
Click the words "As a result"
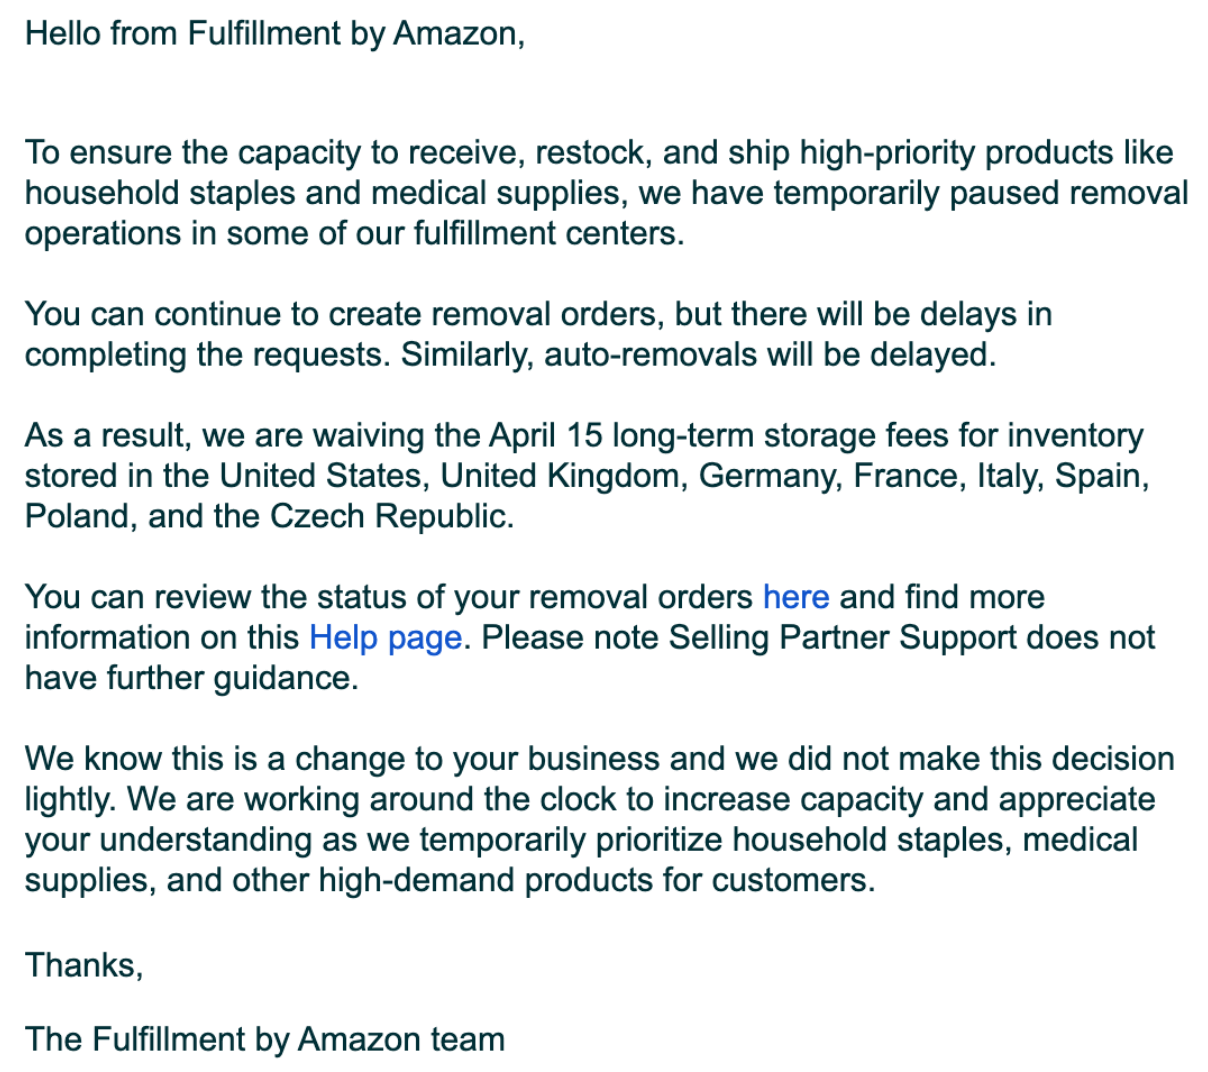click(x=108, y=436)
